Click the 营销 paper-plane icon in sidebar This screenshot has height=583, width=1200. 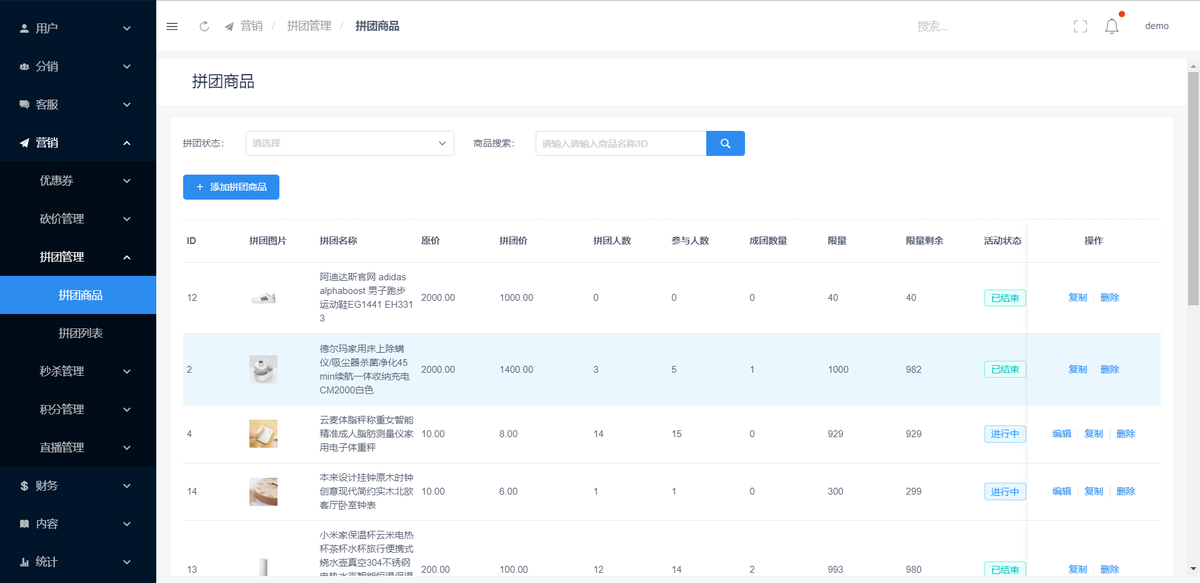click(25, 143)
